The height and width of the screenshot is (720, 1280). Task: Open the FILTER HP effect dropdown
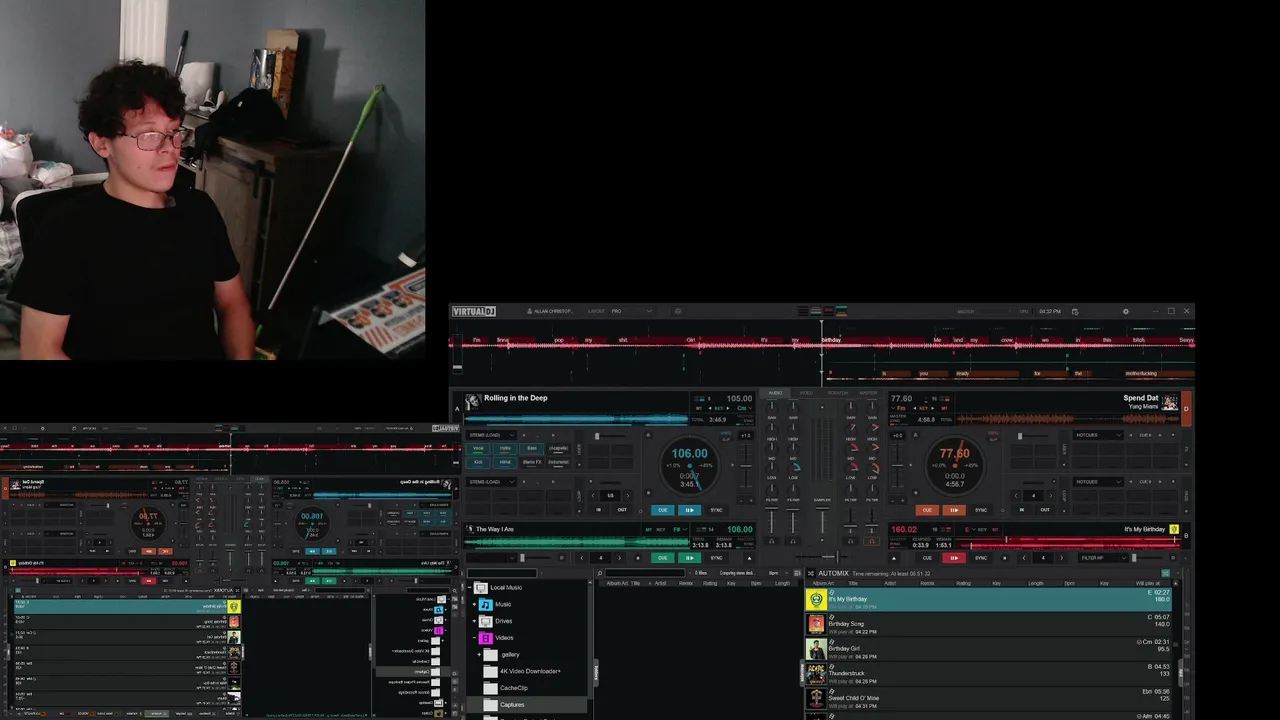pos(1103,558)
